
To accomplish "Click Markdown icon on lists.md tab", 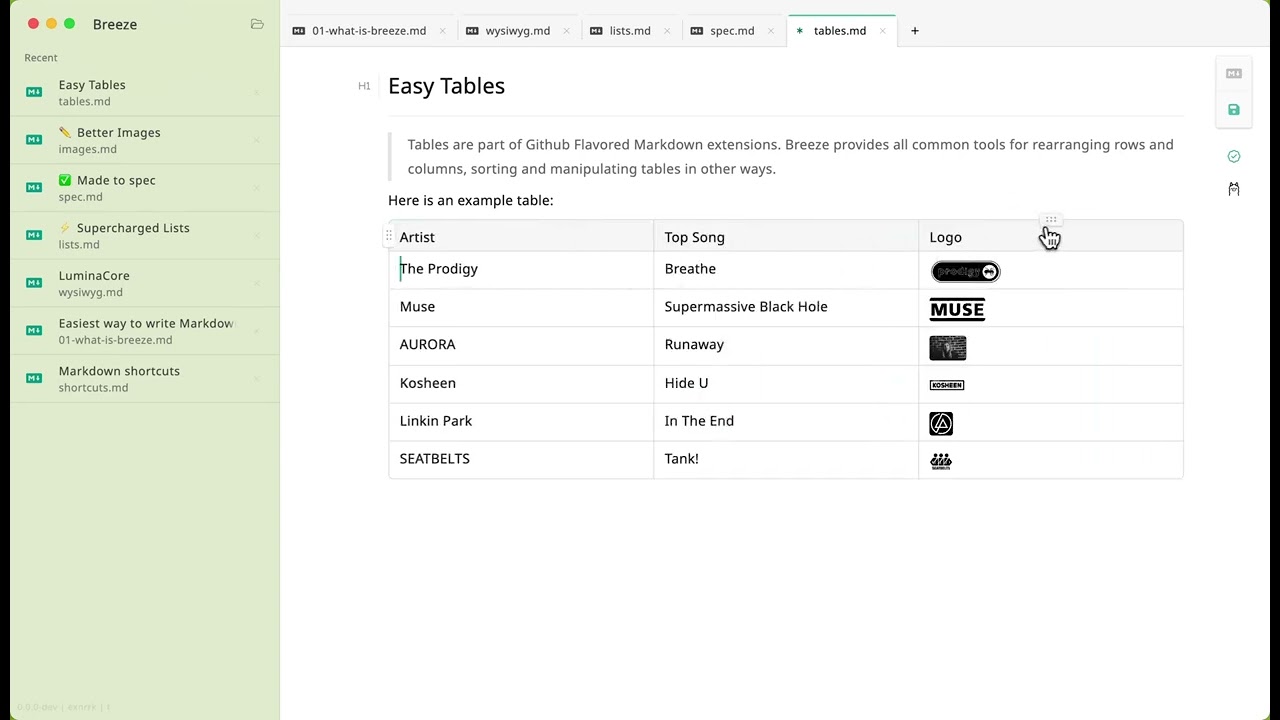I will tap(596, 31).
